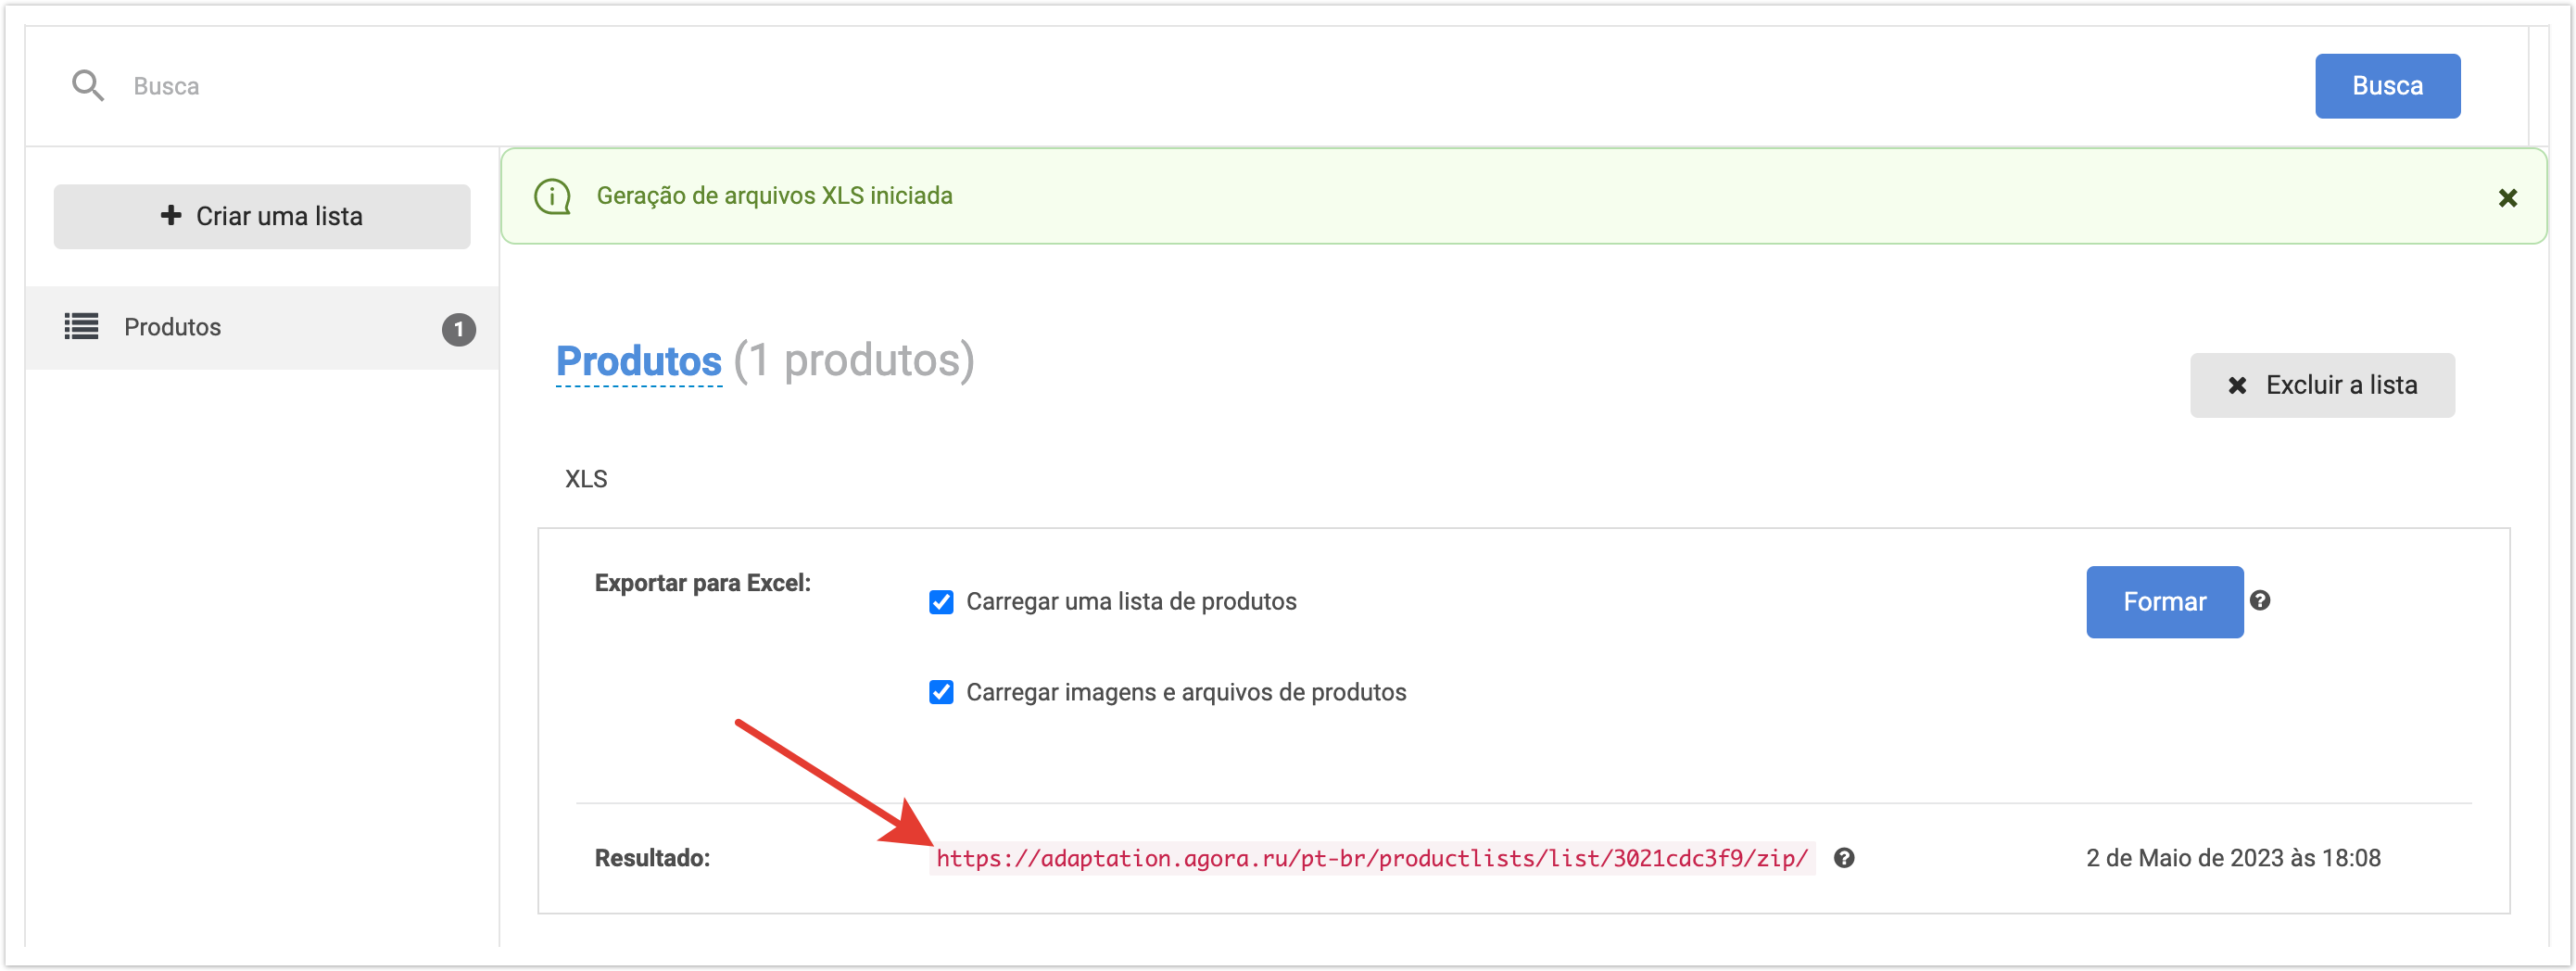Uncheck Carregar uma lista de produtos
The height and width of the screenshot is (971, 2576).
coord(941,602)
